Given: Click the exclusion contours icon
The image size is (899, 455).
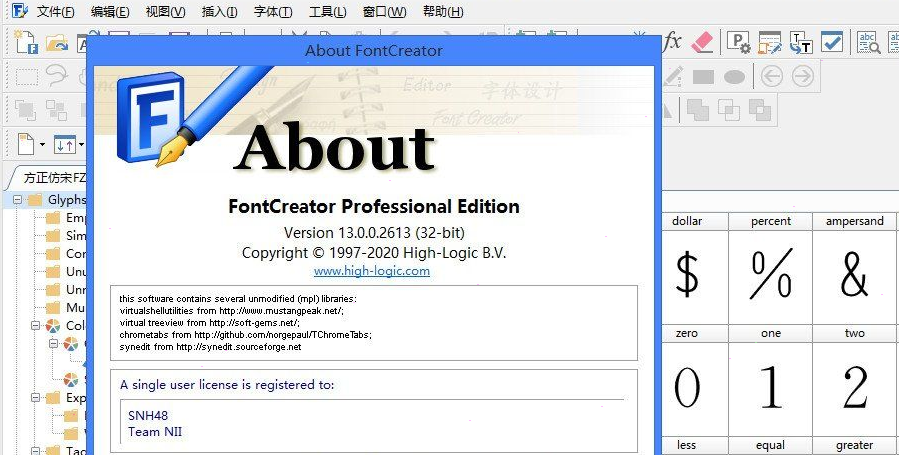Looking at the screenshot, I should click(x=760, y=110).
